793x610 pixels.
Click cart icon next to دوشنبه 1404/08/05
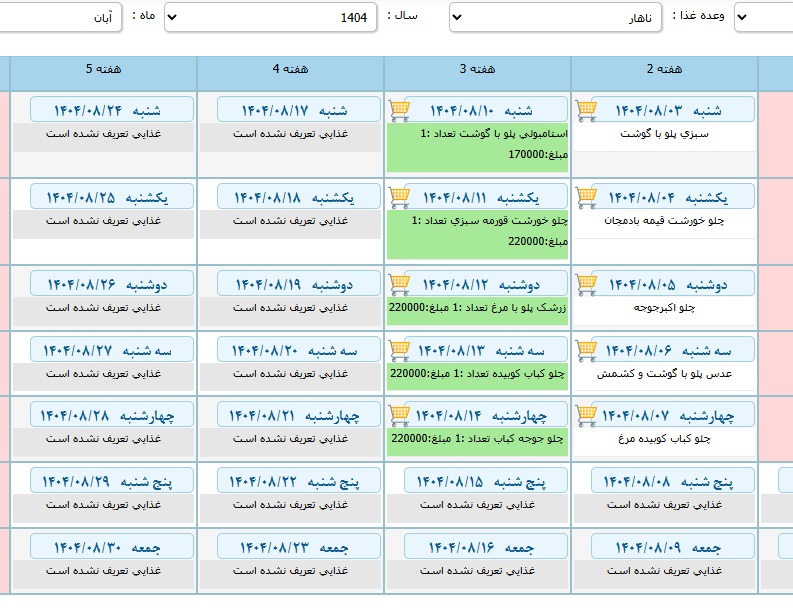pyautogui.click(x=587, y=284)
